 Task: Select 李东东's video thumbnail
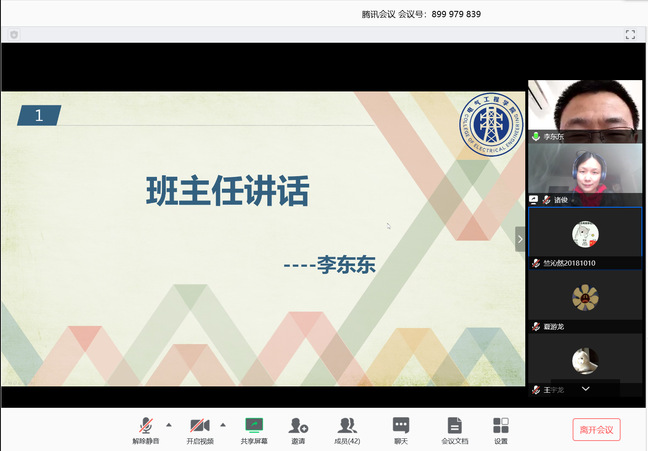click(x=585, y=108)
